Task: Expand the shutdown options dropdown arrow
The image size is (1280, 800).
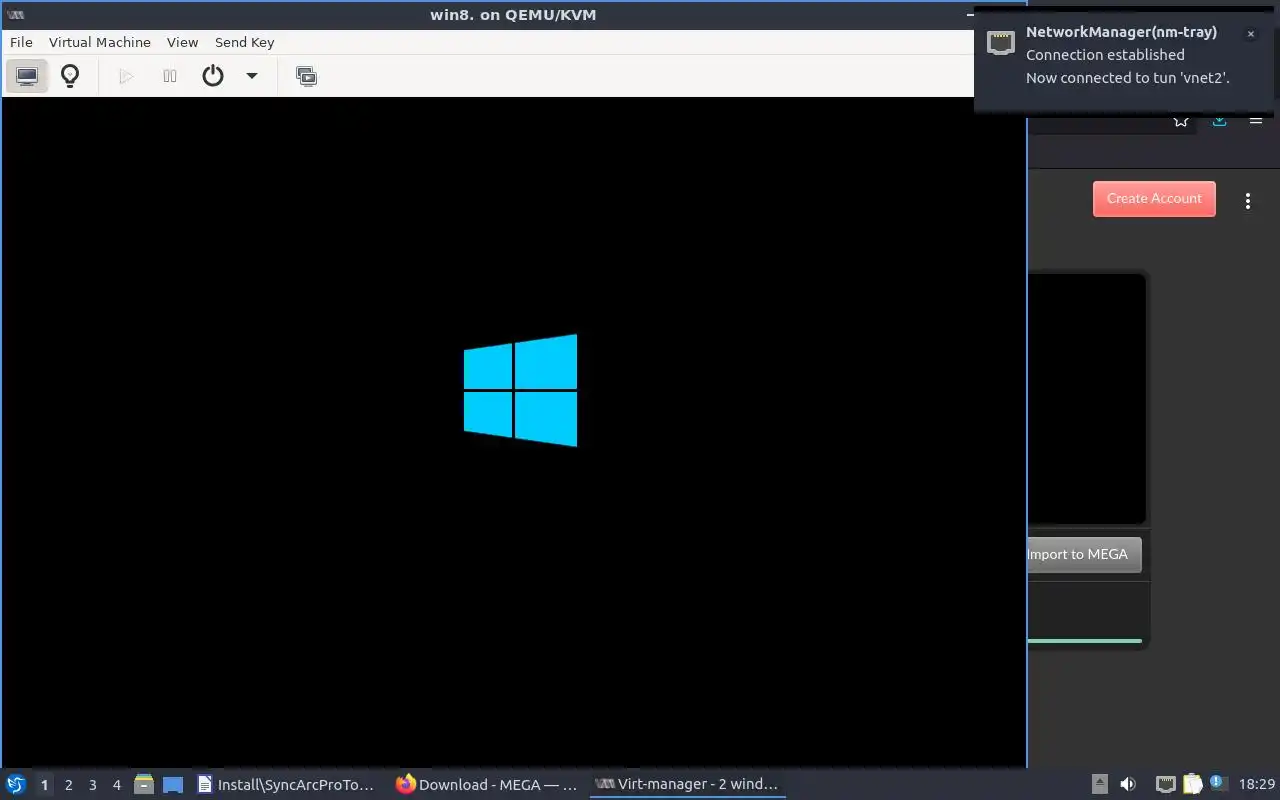Action: 252,76
